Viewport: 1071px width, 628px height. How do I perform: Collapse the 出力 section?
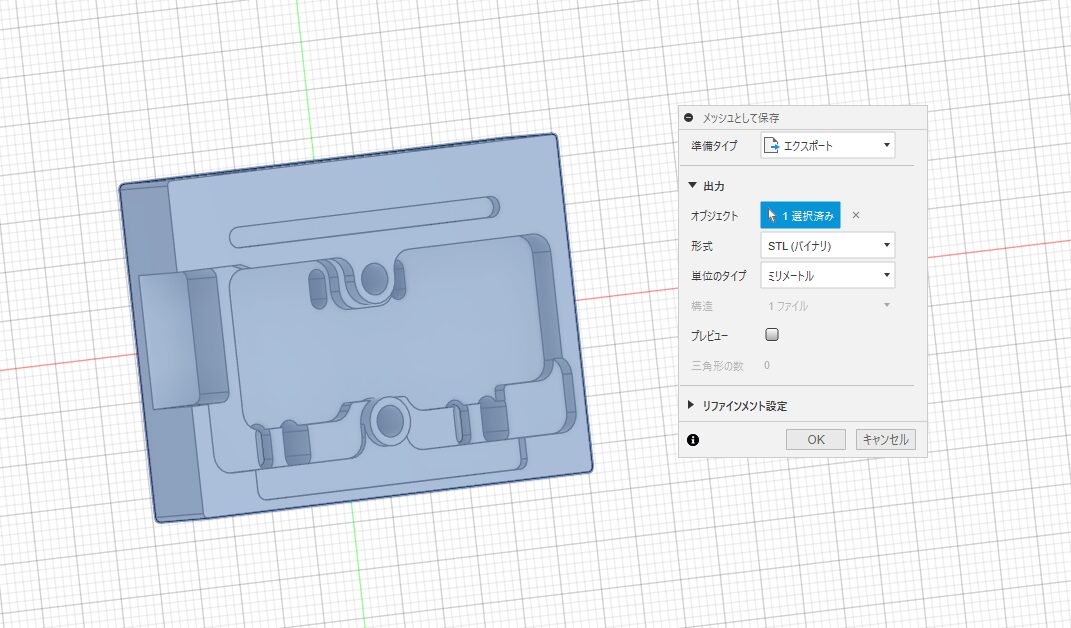point(692,185)
